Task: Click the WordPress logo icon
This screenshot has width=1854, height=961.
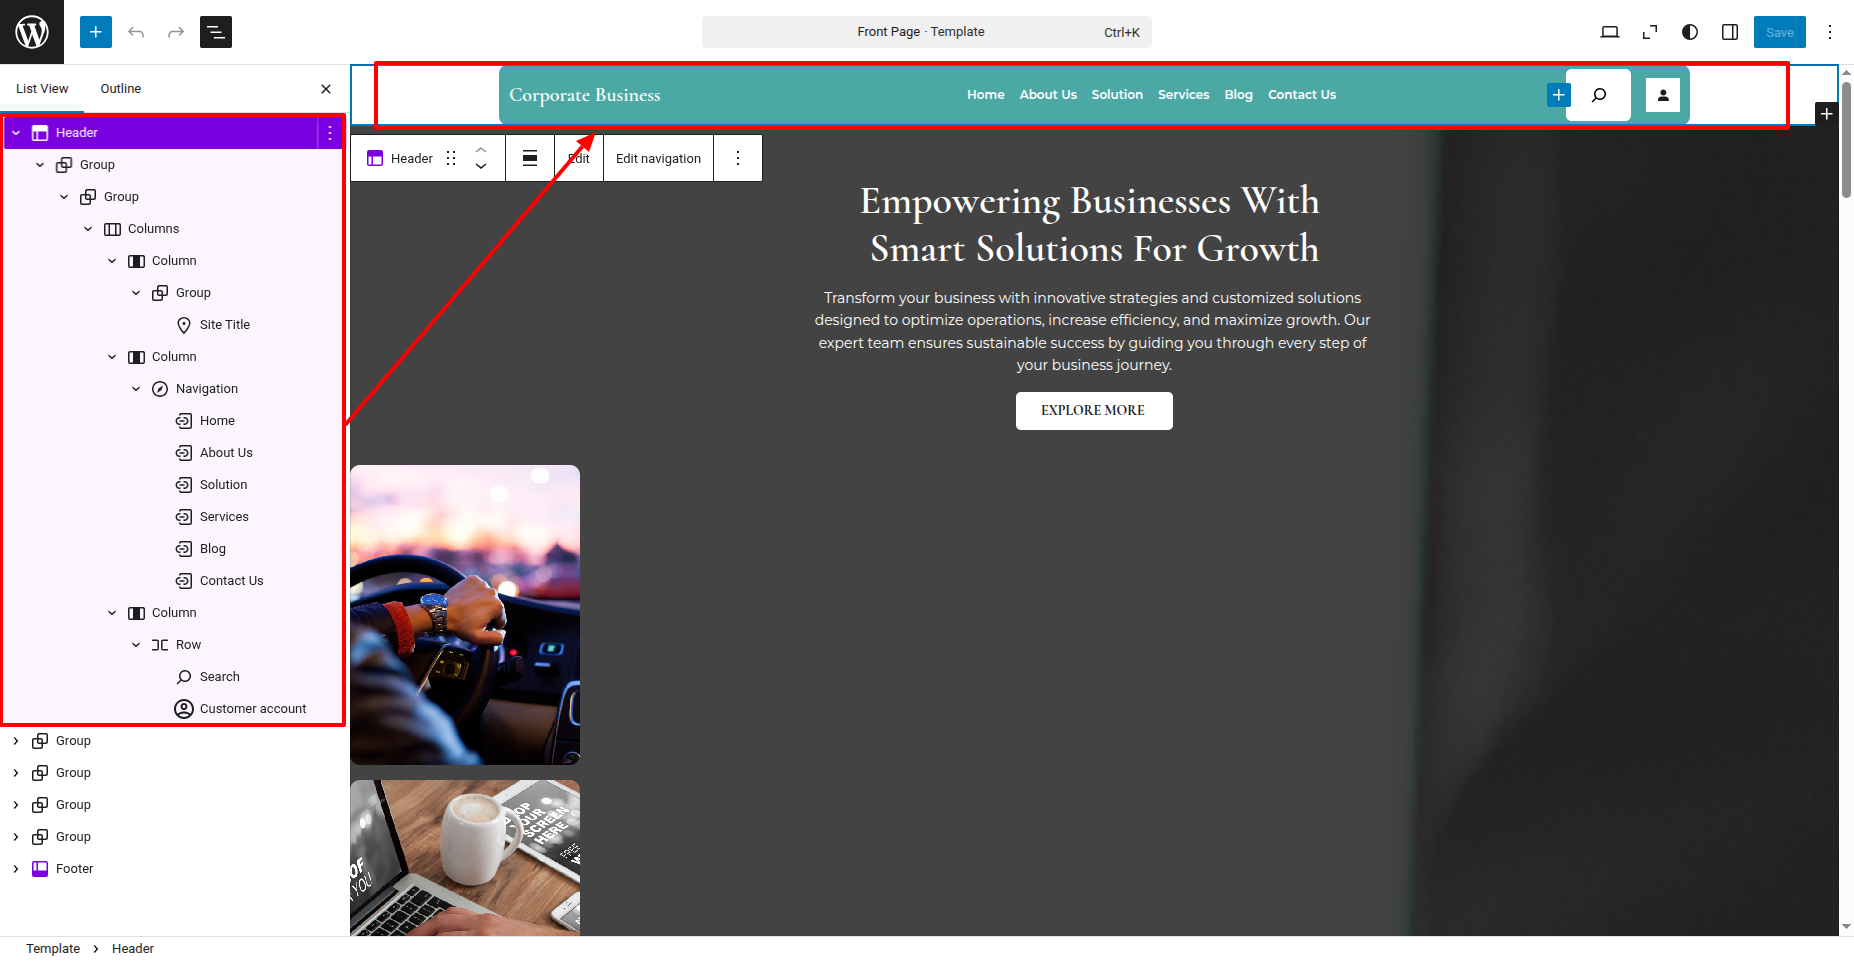Action: coord(32,32)
